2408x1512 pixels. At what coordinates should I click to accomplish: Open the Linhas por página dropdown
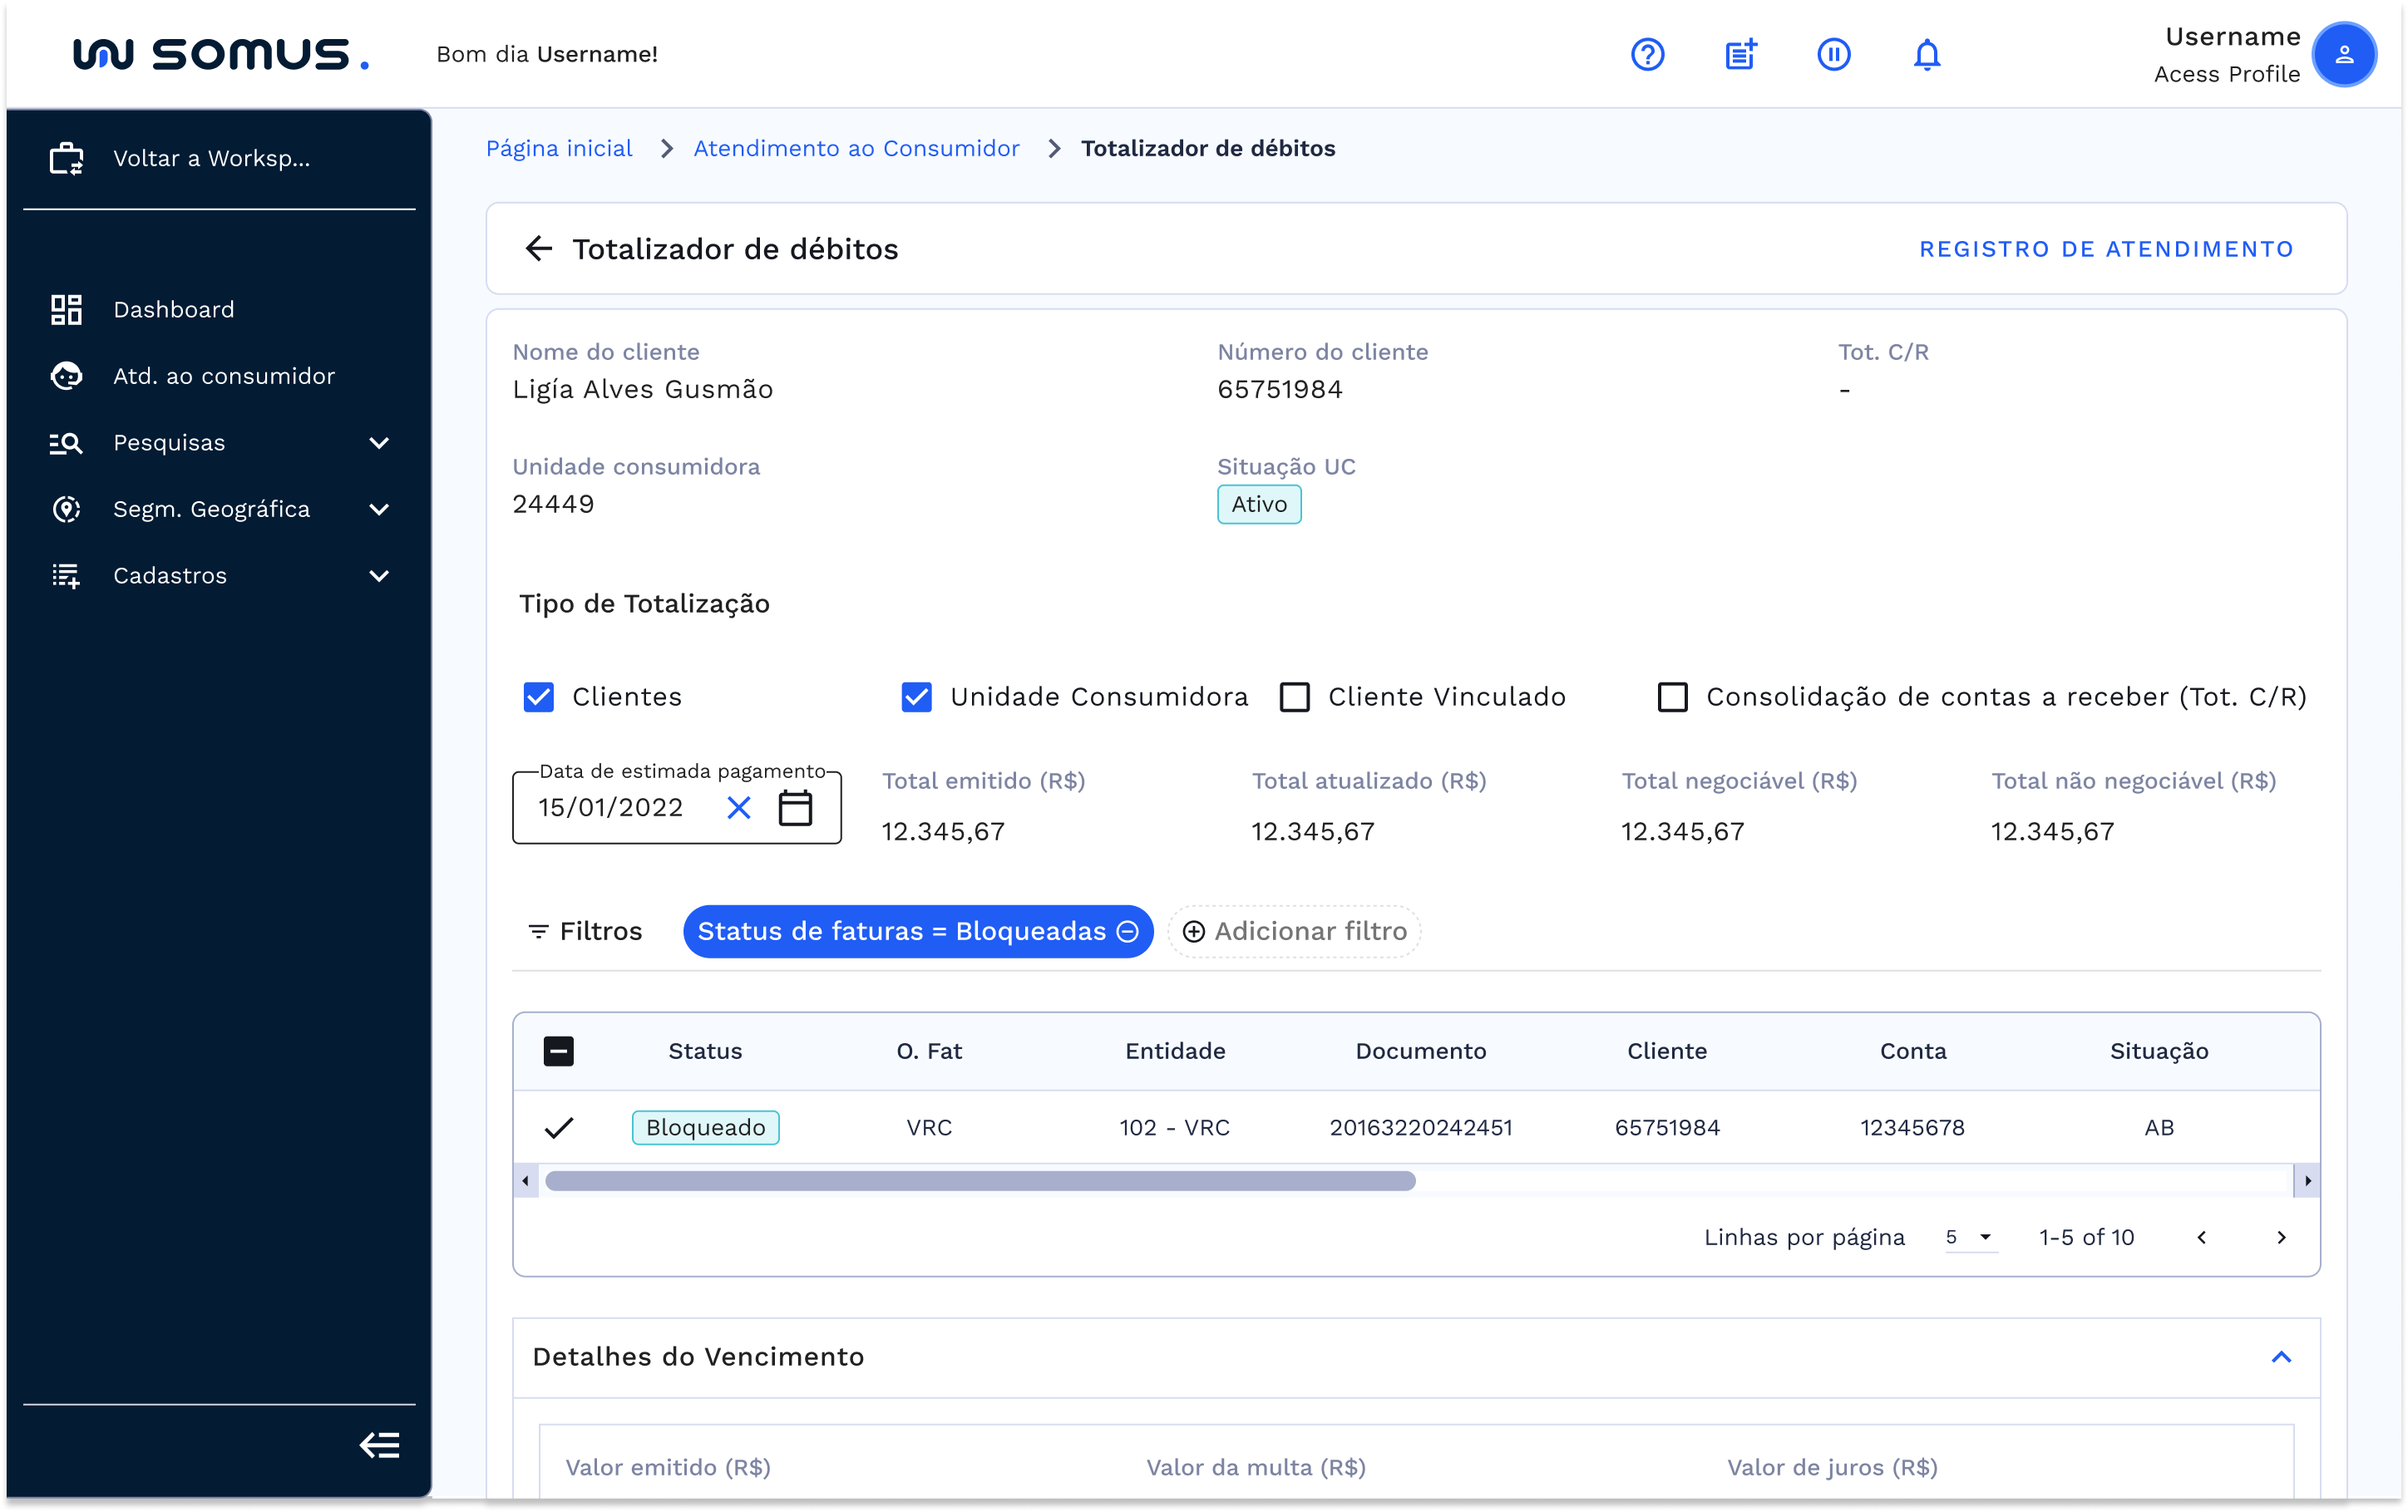[1968, 1237]
